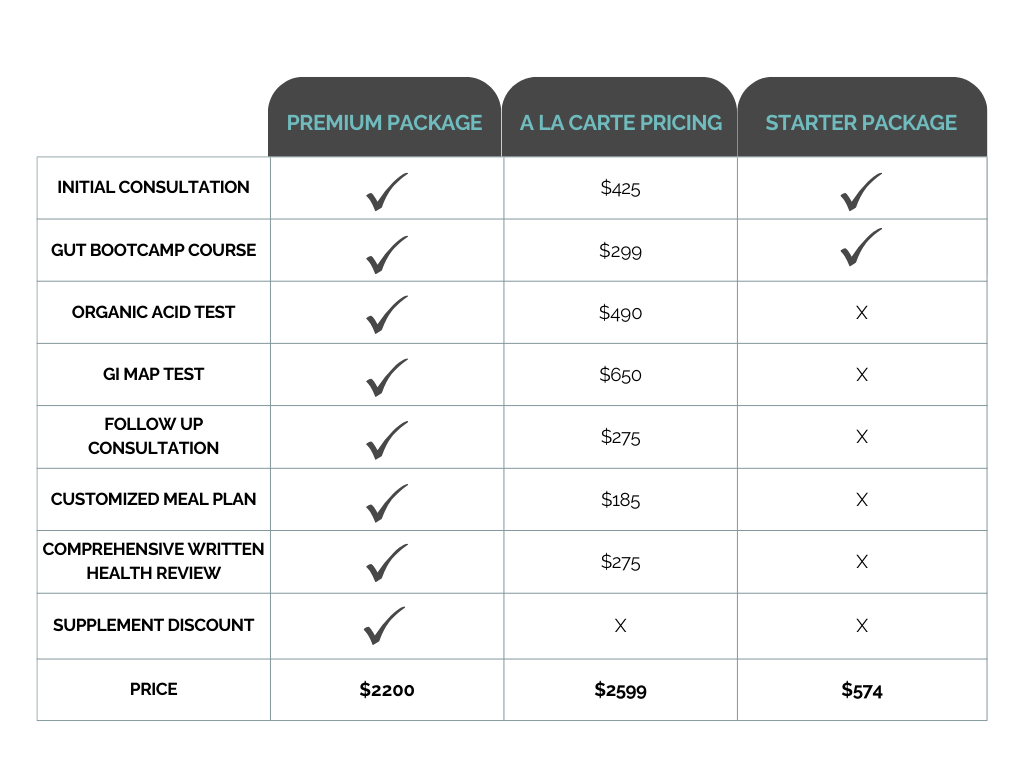Click the Starter Package Initial Consultation checkmark
The width and height of the screenshot is (1024, 768).
(x=861, y=192)
